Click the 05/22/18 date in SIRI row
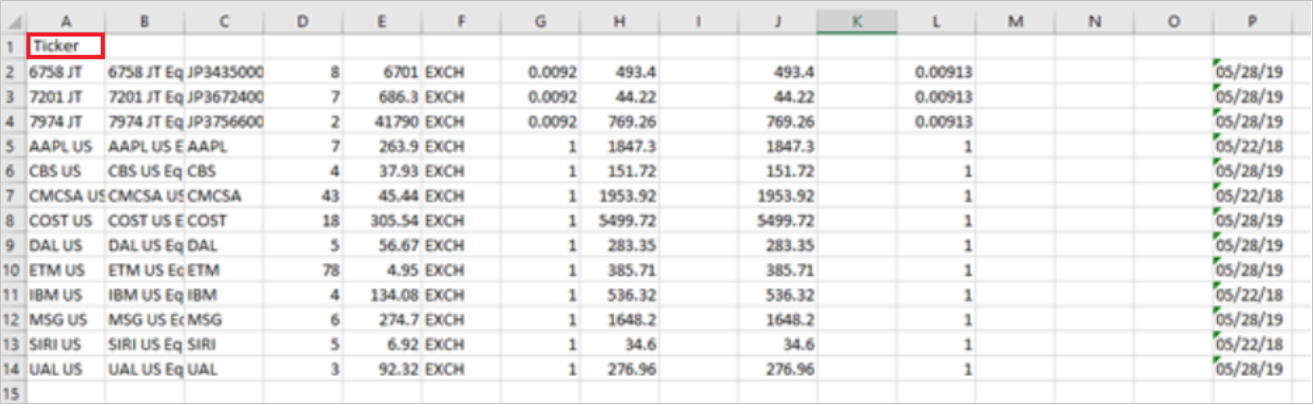Image resolution: width=1313 pixels, height=404 pixels. coord(1251,345)
